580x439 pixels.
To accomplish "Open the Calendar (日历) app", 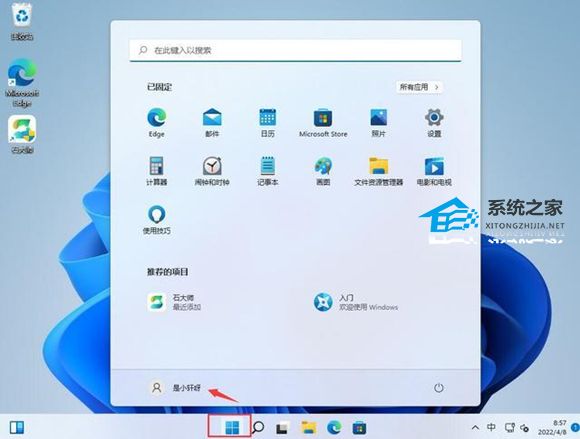I will [x=267, y=123].
